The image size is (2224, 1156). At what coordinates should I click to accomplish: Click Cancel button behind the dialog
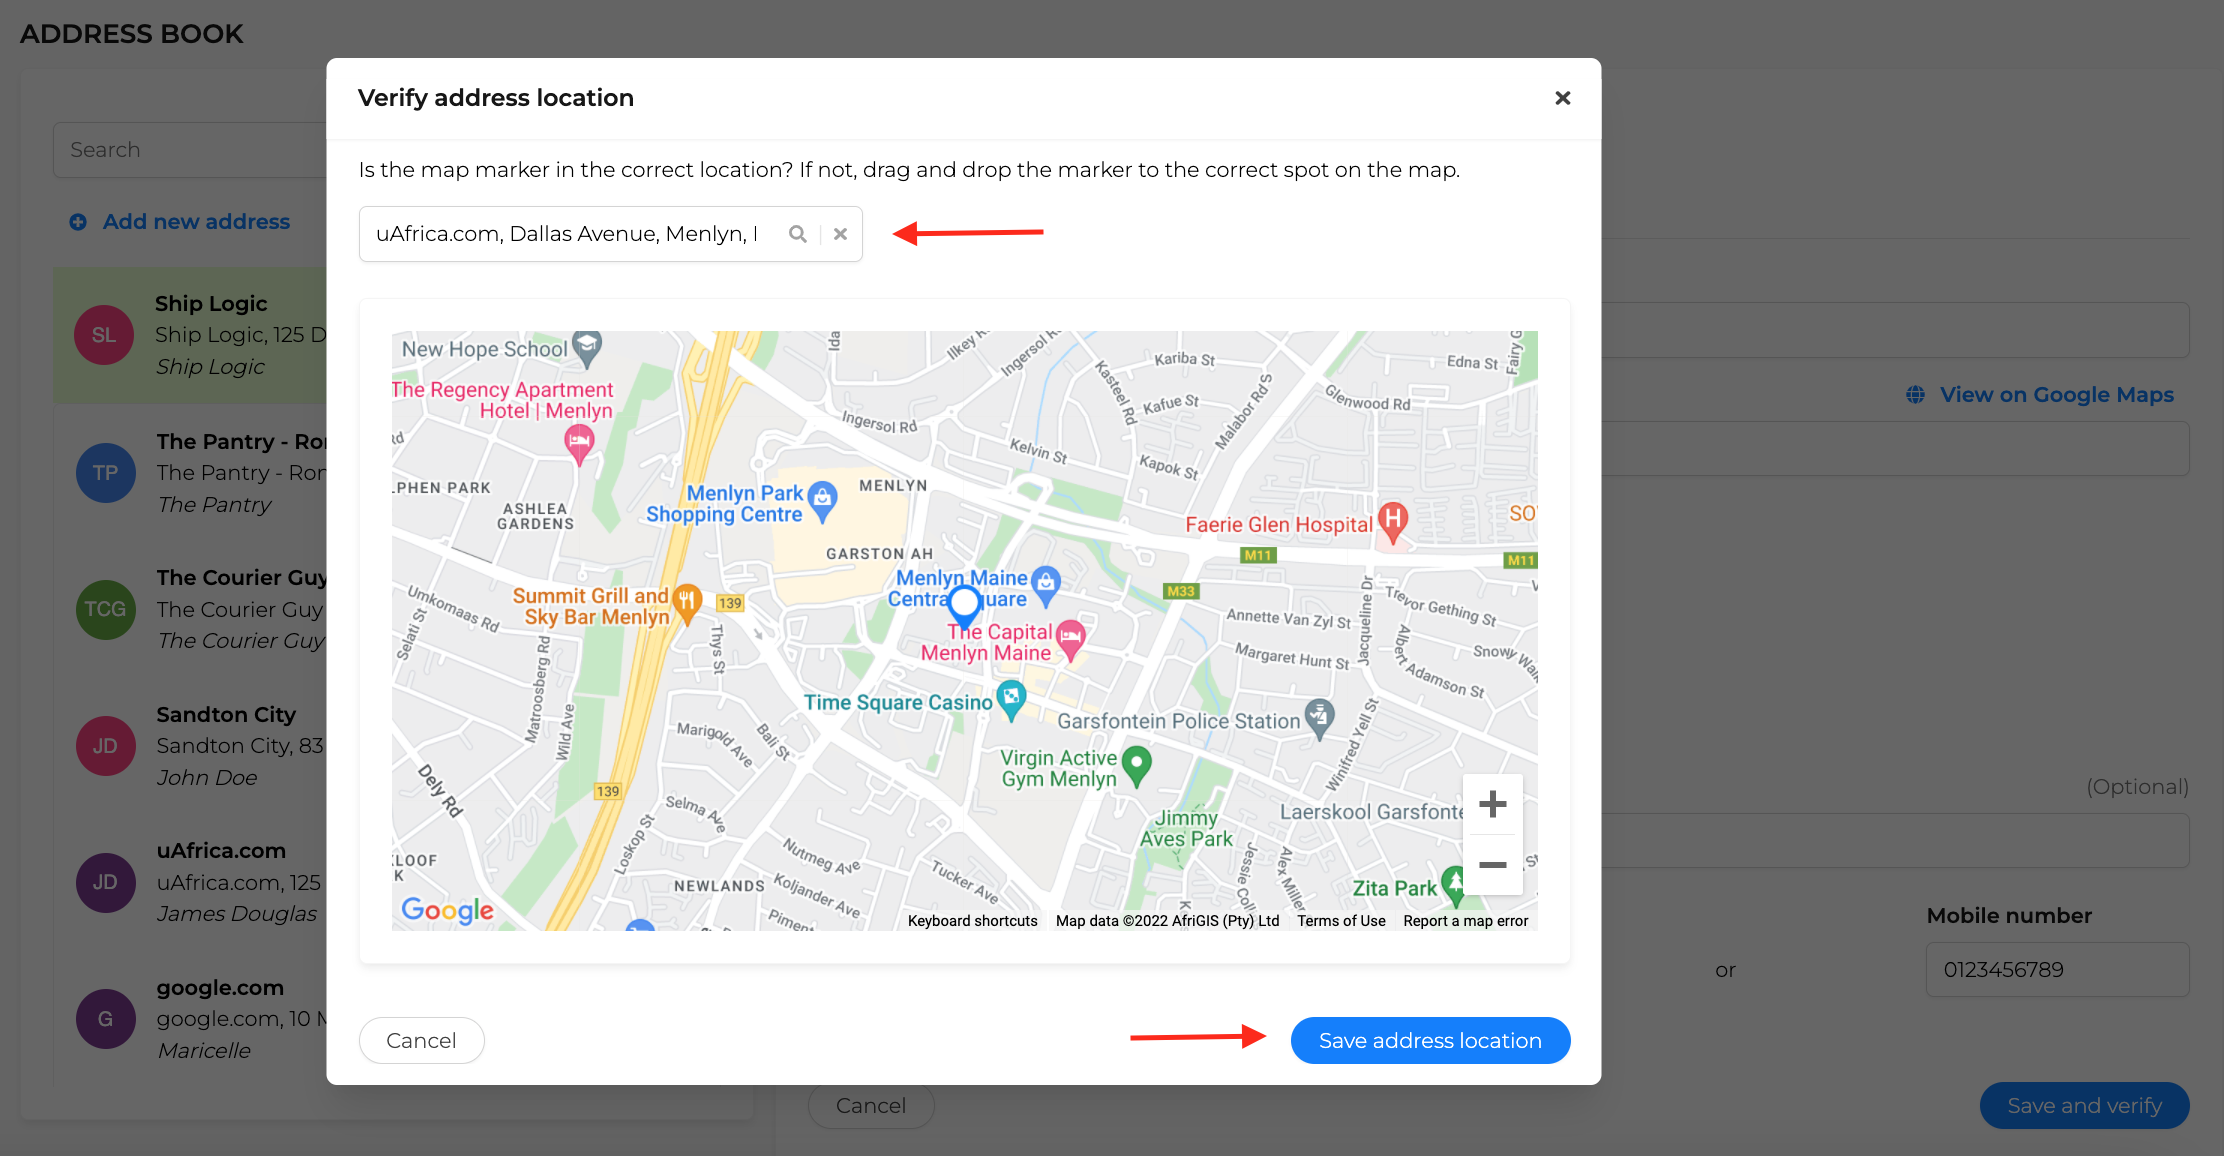[871, 1106]
